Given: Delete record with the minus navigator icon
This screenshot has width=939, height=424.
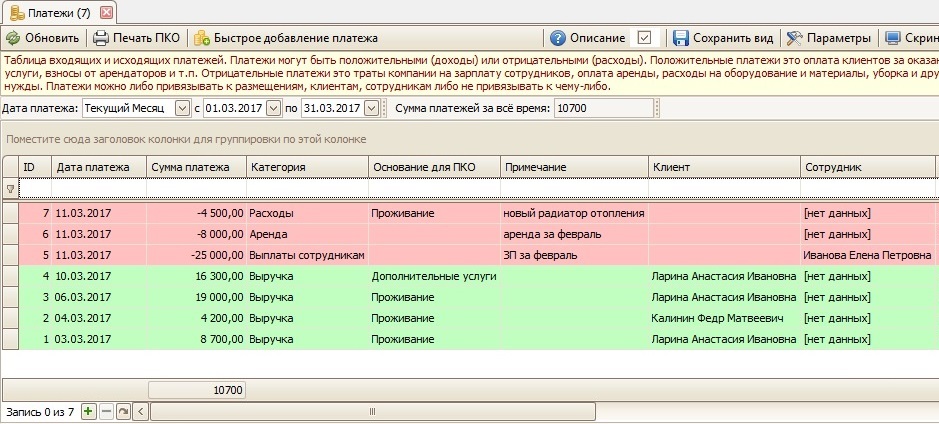Looking at the screenshot, I should pos(106,411).
